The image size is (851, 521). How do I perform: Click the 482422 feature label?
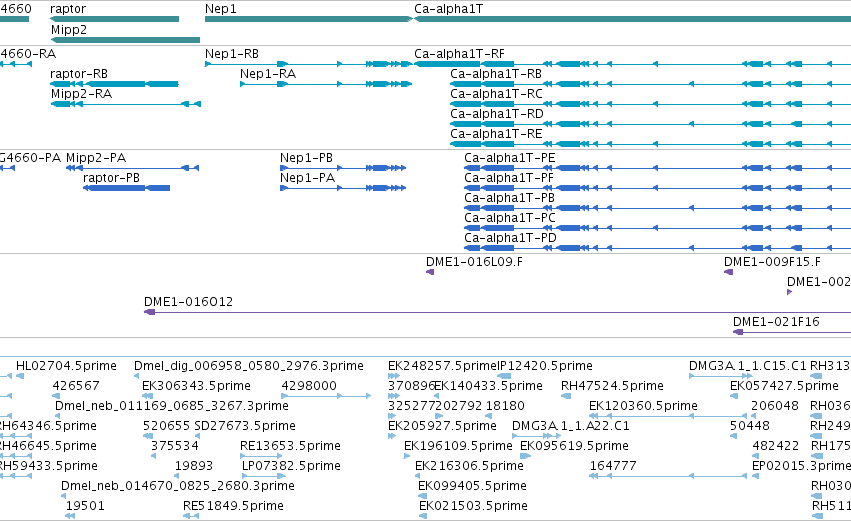pos(776,446)
